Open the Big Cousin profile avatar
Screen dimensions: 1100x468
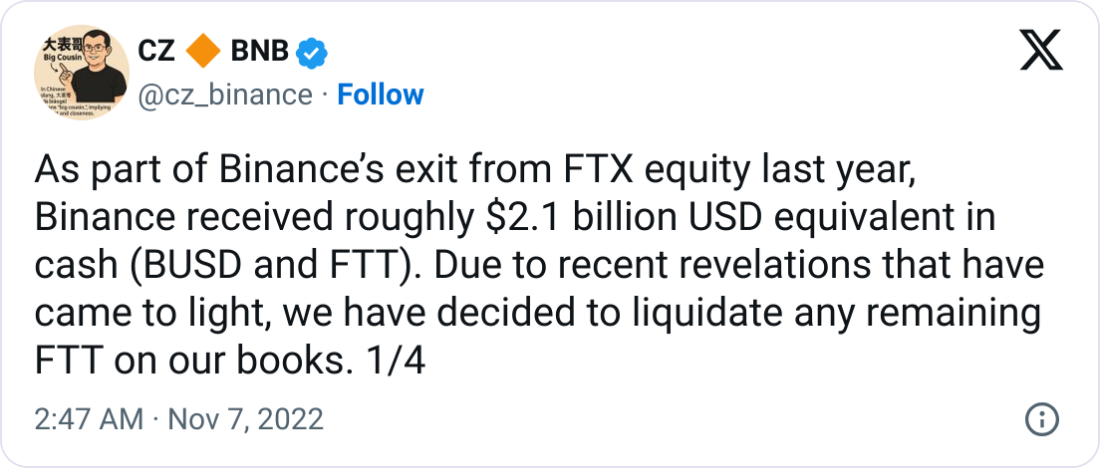(79, 79)
